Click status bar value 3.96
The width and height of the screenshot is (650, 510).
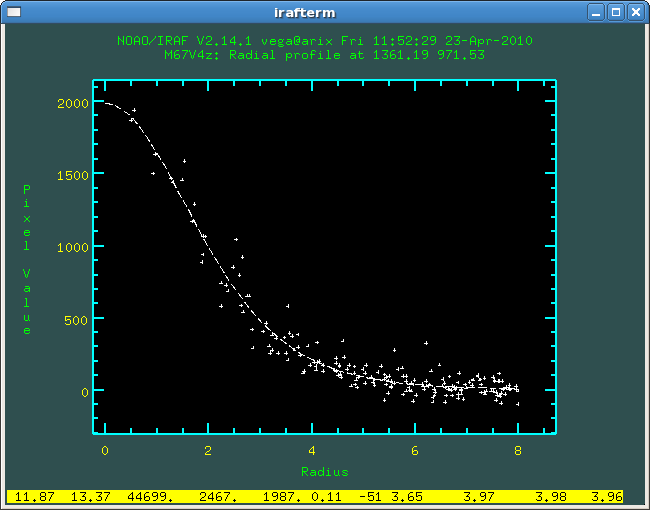pos(607,496)
